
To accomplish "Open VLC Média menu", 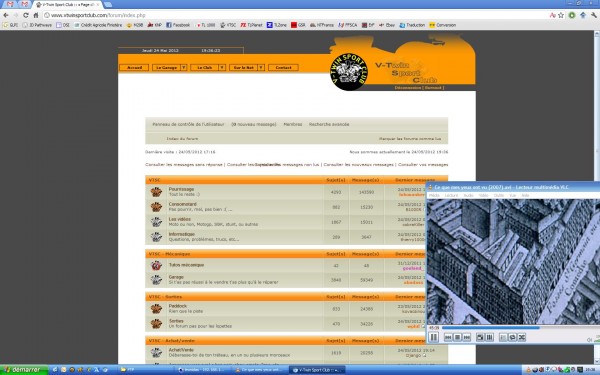I will 434,195.
